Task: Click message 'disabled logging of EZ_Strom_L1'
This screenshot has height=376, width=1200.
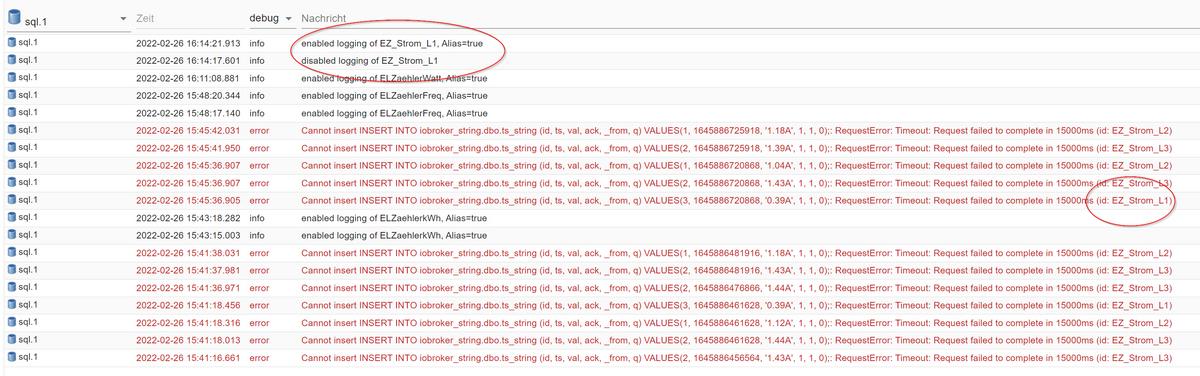Action: tap(370, 61)
